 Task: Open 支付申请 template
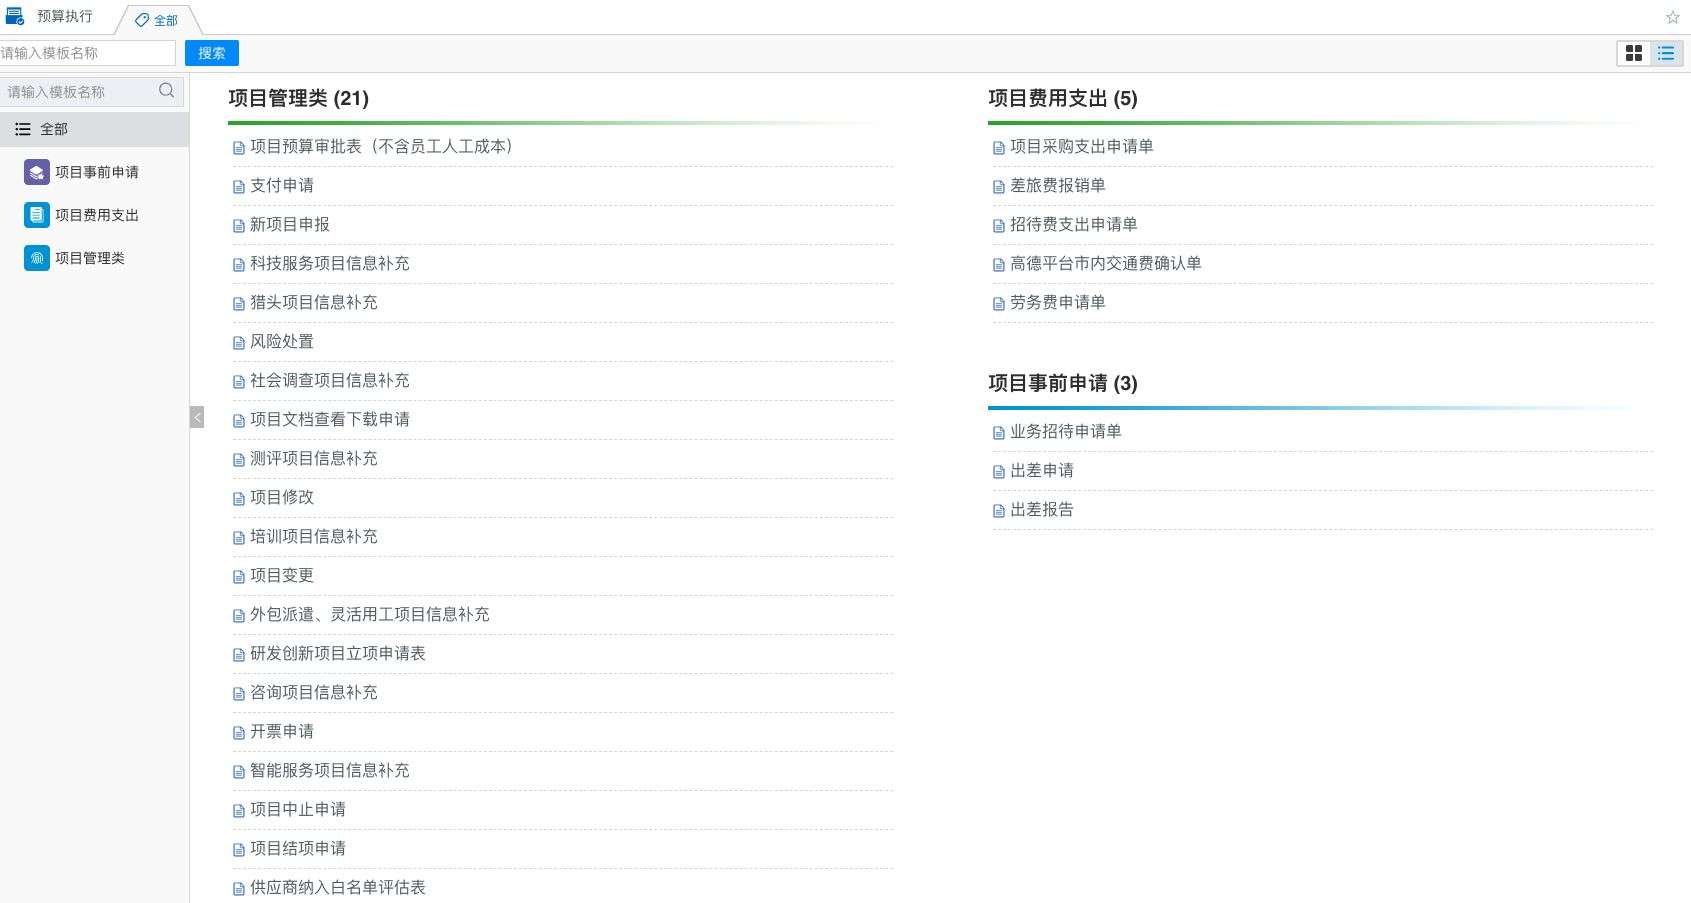coord(282,186)
